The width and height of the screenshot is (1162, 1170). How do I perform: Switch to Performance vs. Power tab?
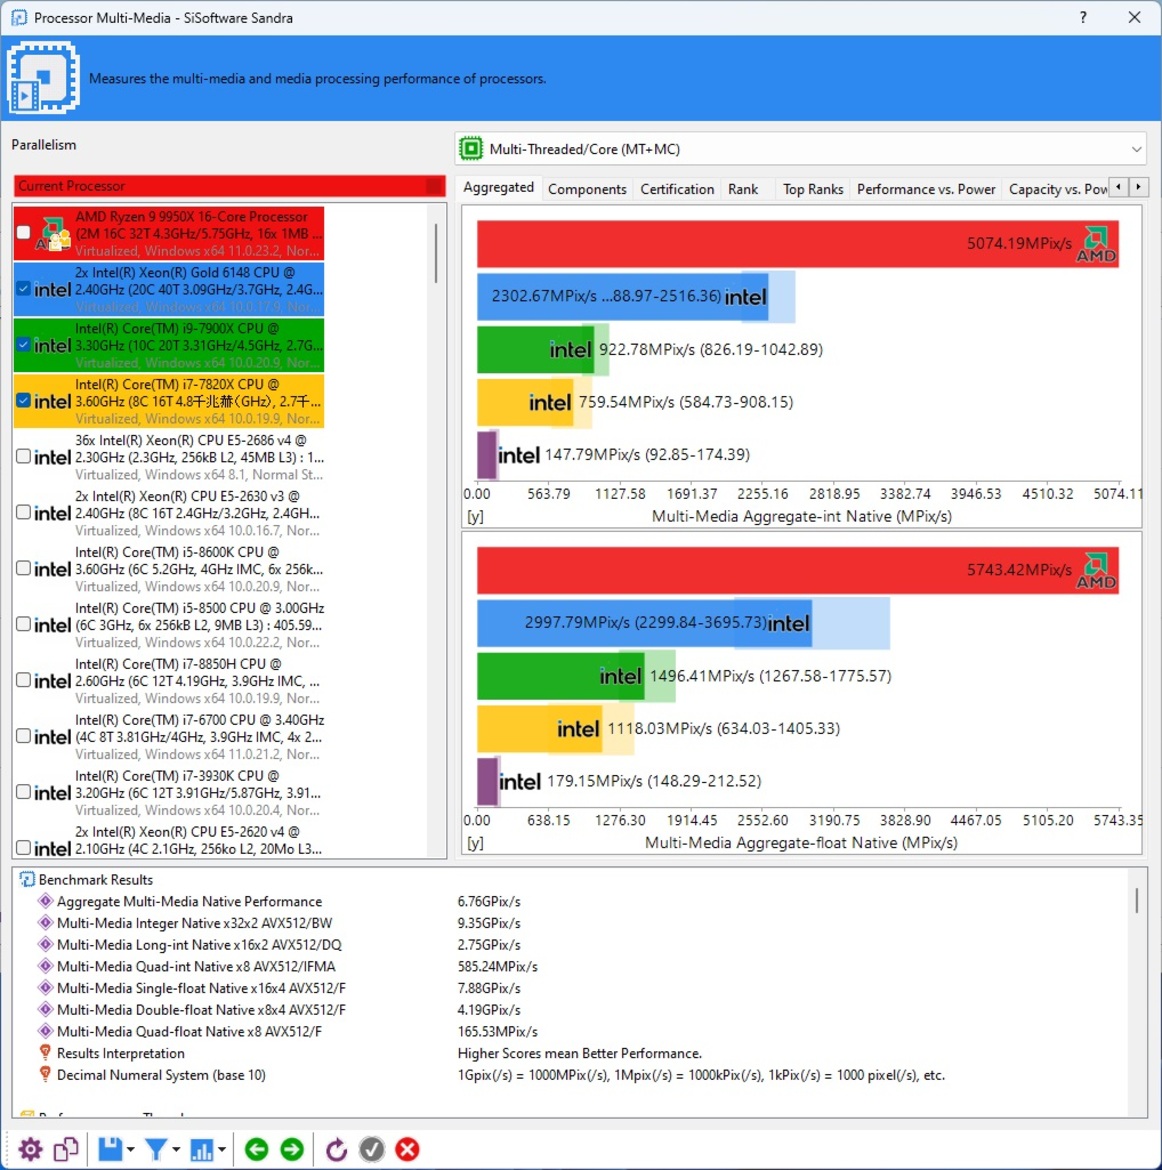click(x=926, y=190)
